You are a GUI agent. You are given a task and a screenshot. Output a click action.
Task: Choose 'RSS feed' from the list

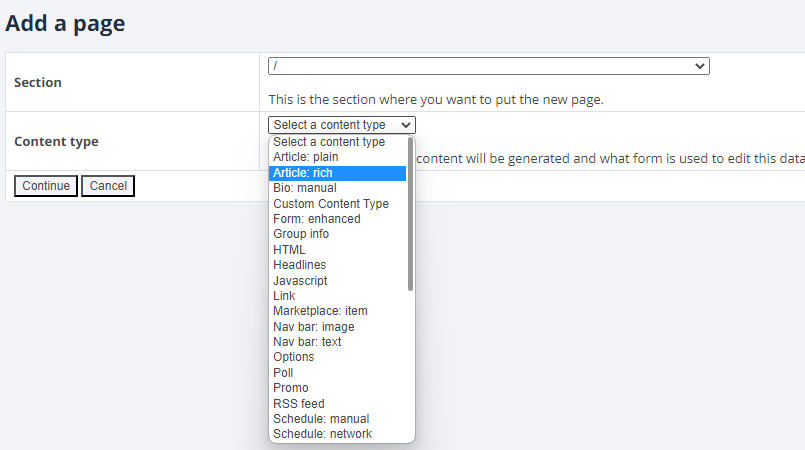point(299,404)
